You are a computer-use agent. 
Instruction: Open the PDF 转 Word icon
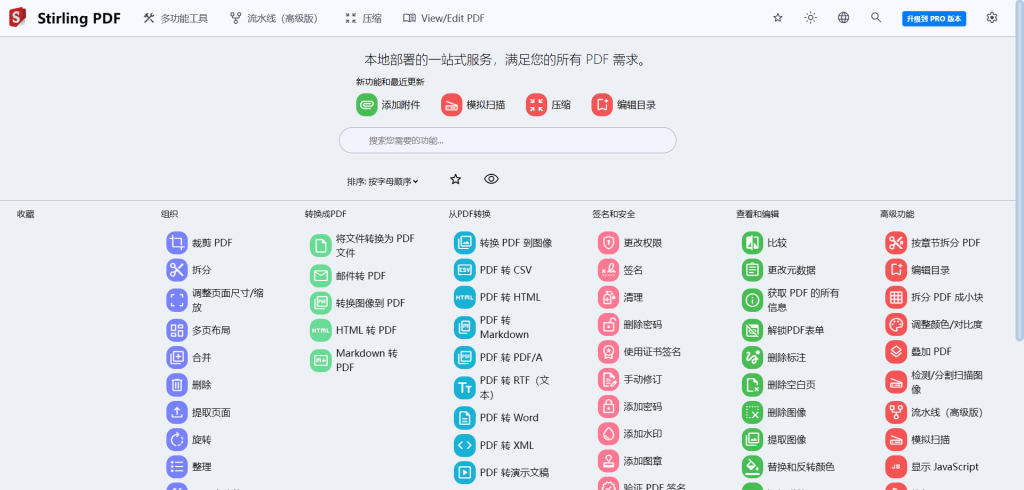[x=465, y=417]
